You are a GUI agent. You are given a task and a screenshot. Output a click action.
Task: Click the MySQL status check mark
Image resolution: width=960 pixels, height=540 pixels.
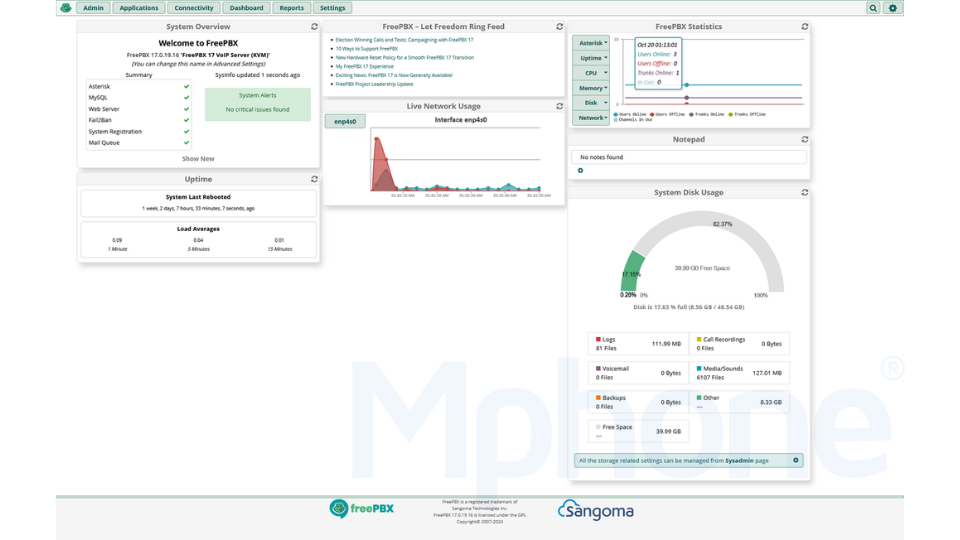click(186, 97)
